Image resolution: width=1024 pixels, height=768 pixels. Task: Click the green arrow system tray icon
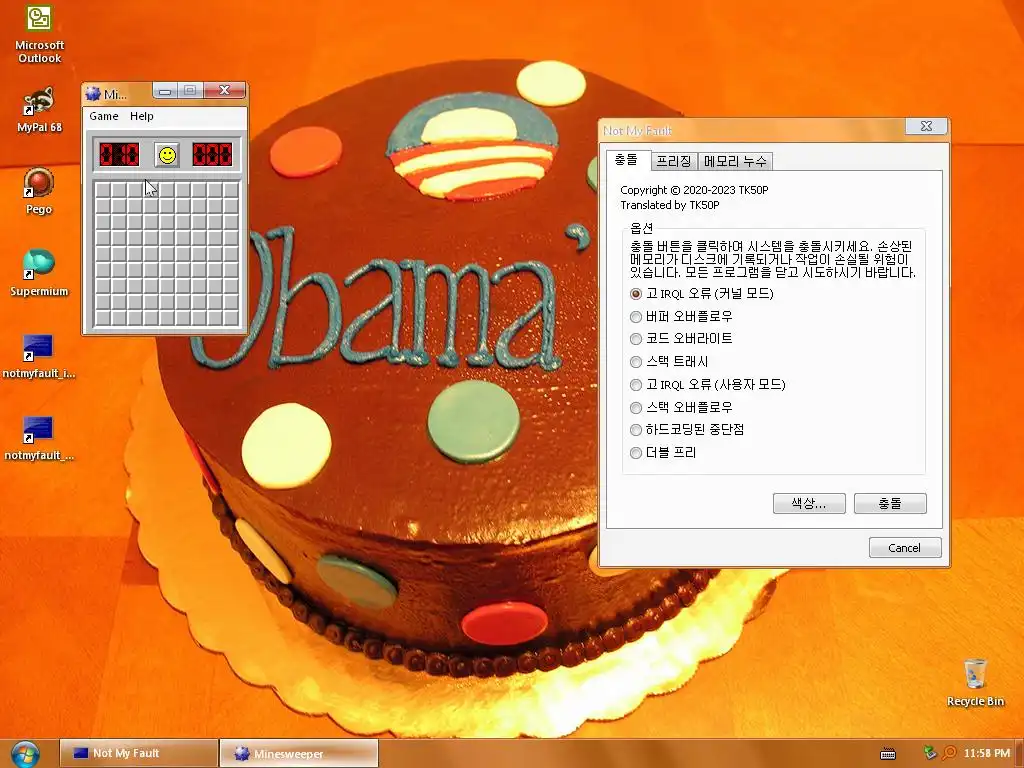pyautogui.click(x=930, y=753)
